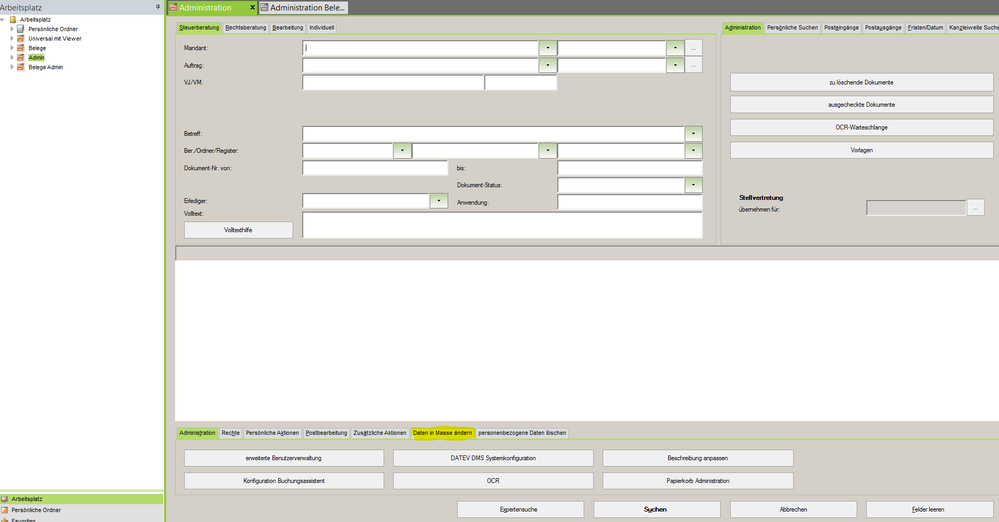This screenshot has height=522, width=999.
Task: Open the last Ber./Ordner/Register dropdown
Action: (x=693, y=150)
